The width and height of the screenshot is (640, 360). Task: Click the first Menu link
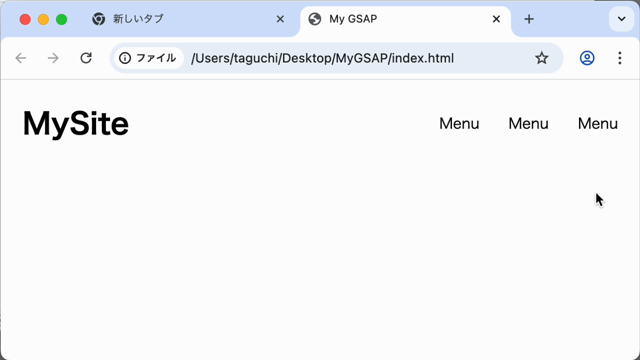(x=459, y=123)
